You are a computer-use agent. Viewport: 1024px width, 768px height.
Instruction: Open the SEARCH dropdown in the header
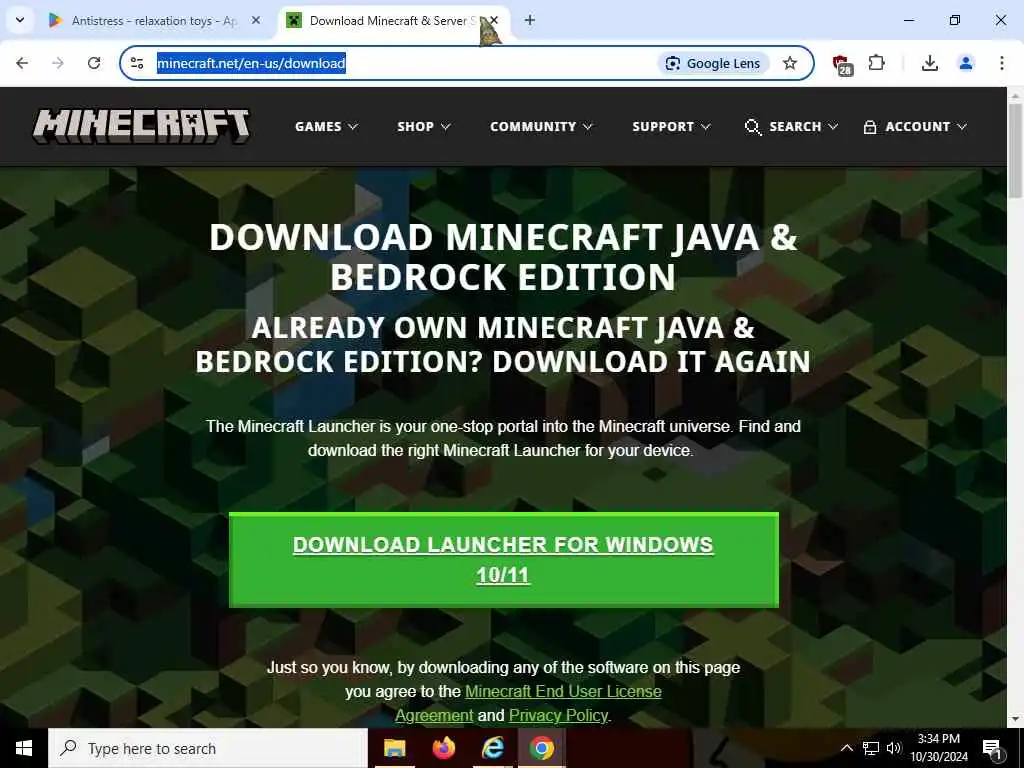[791, 127]
